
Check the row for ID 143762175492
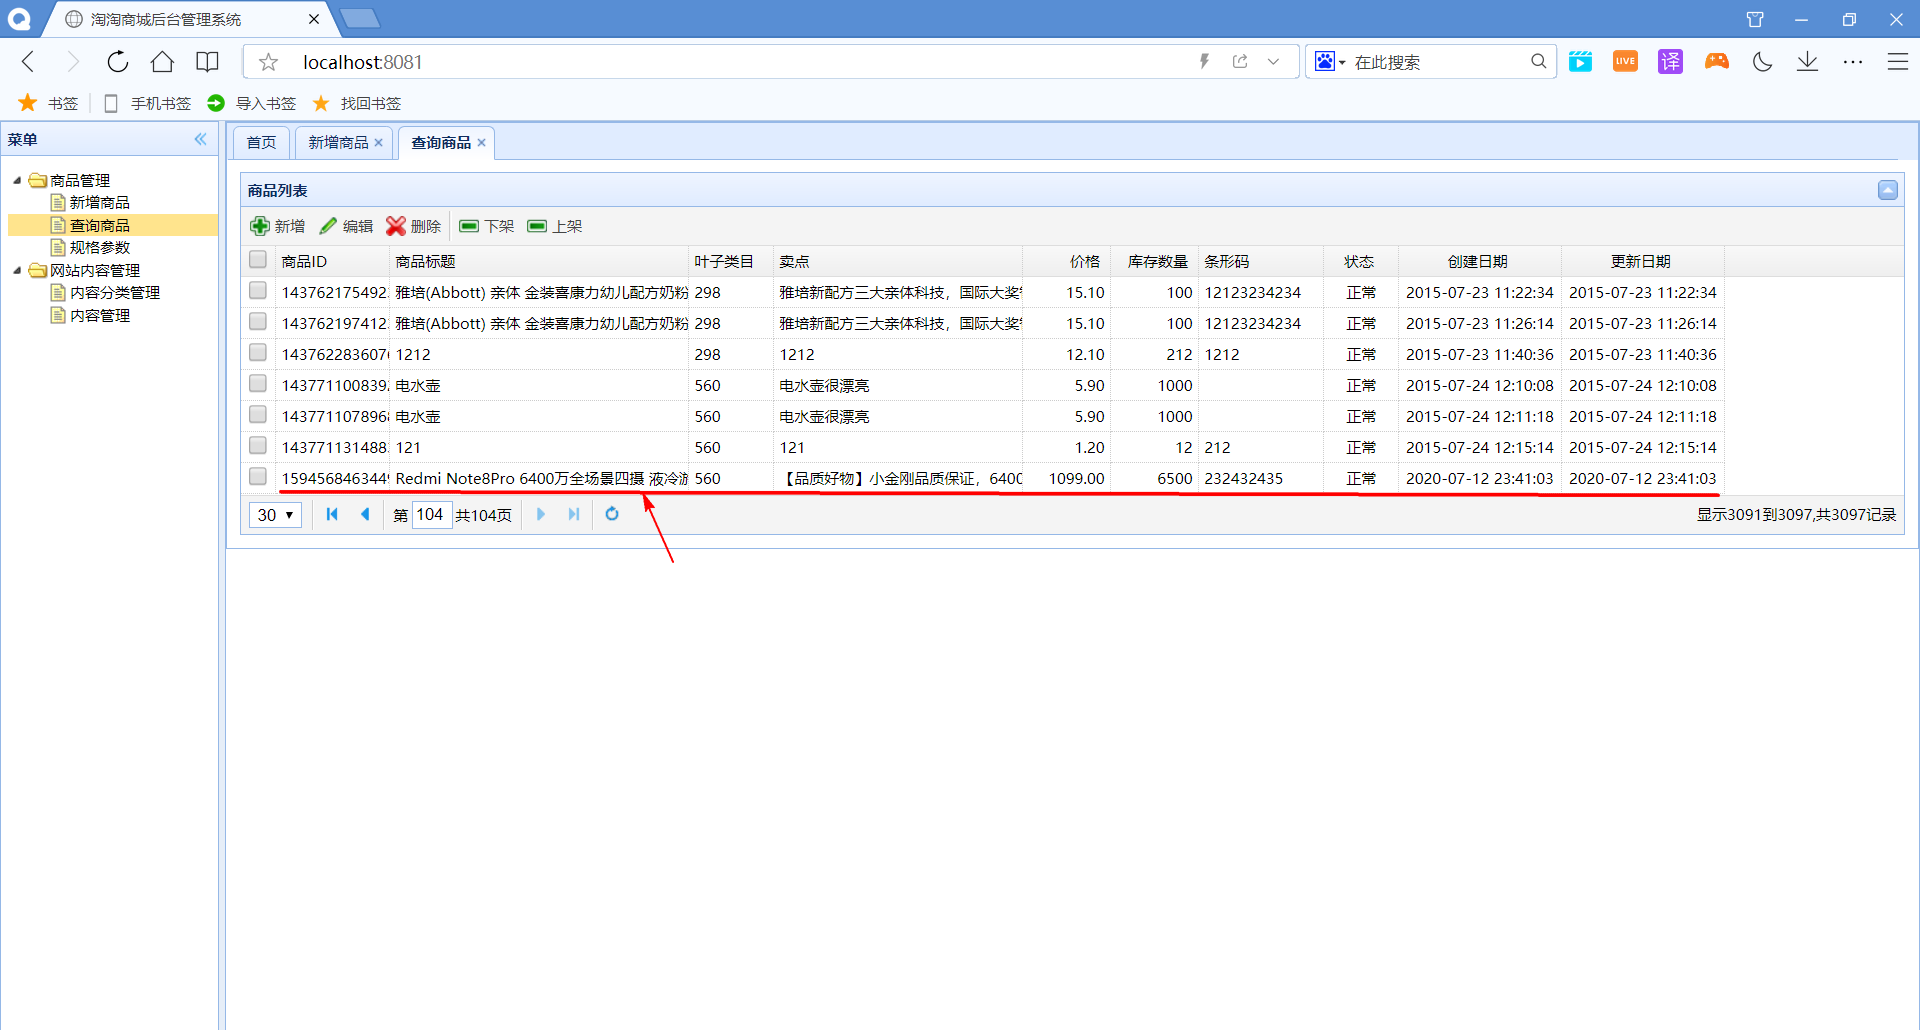pos(258,291)
